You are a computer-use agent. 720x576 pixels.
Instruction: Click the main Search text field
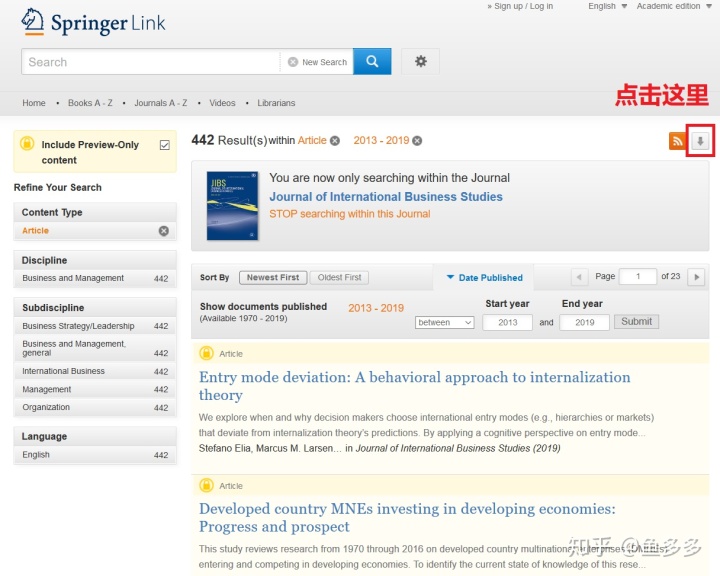[x=151, y=62]
